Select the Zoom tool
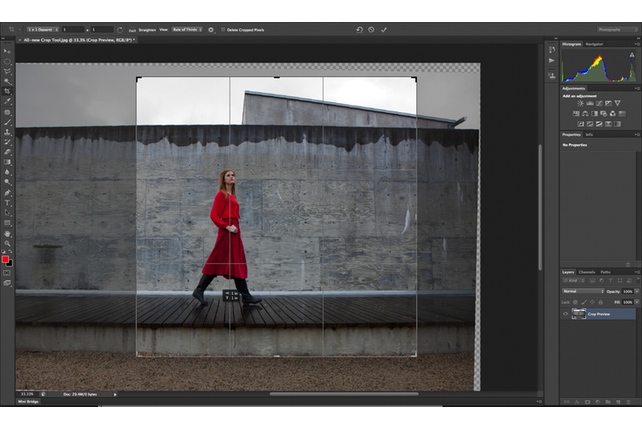The height and width of the screenshot is (428, 642). [7, 243]
